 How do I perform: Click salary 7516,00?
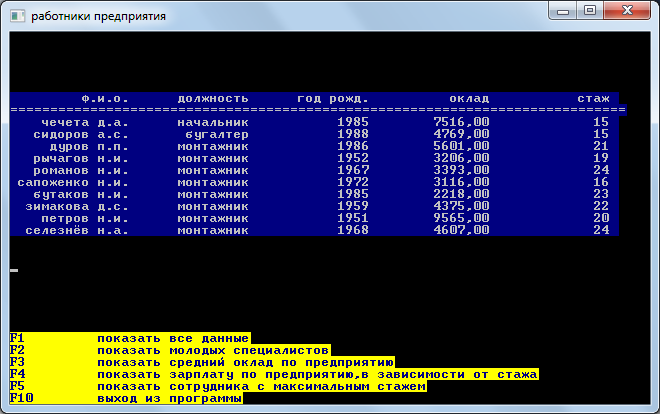(x=461, y=122)
